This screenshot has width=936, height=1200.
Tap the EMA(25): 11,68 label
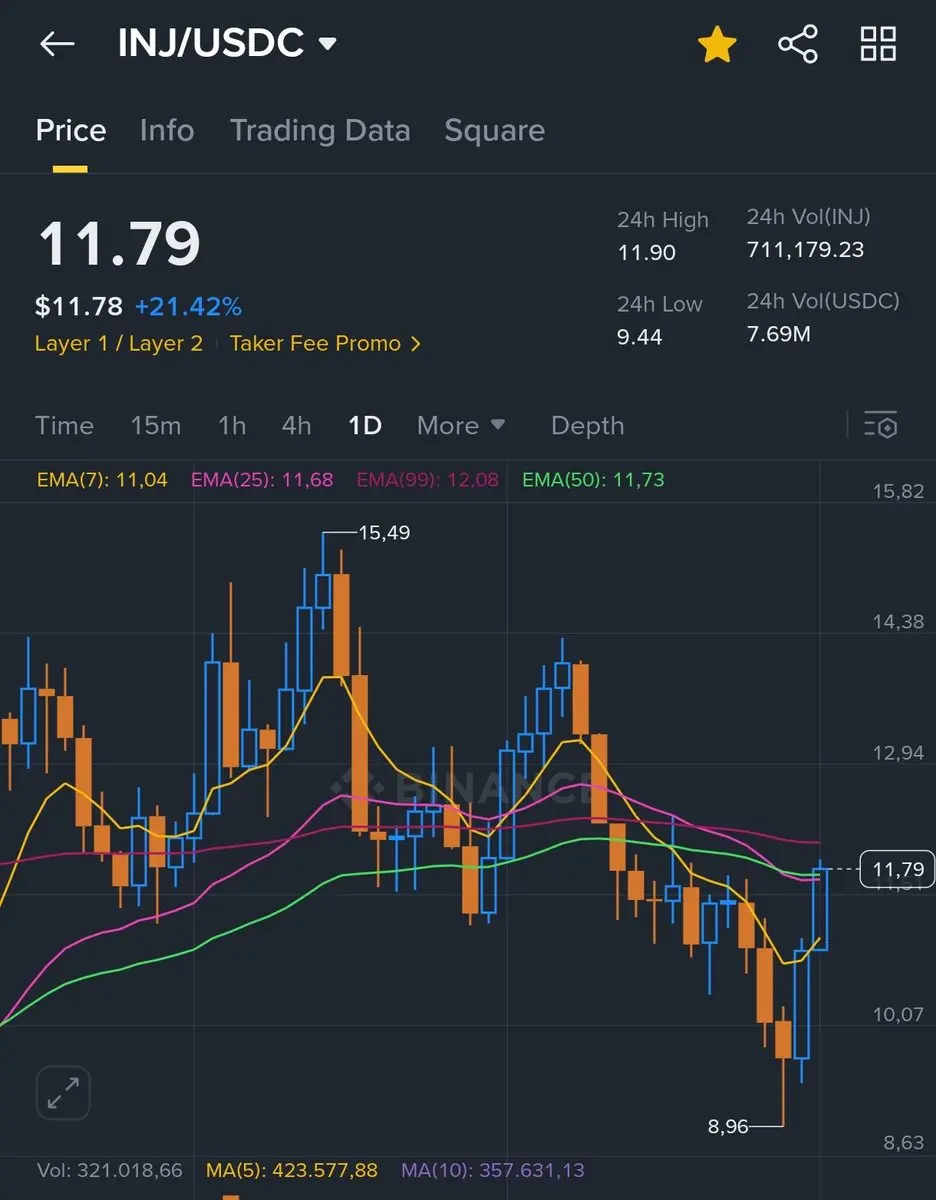point(262,480)
